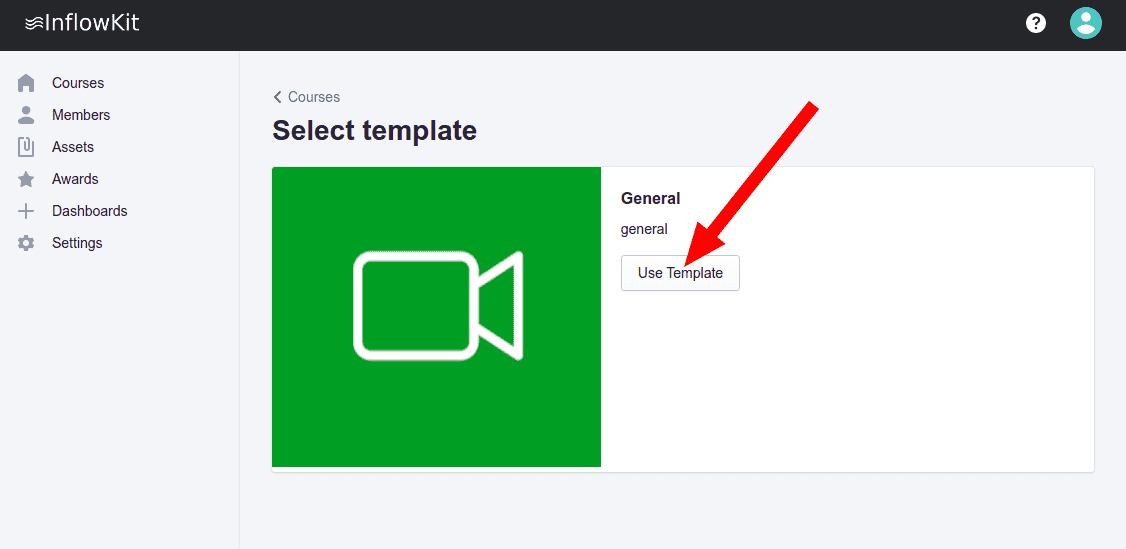Select the Assets paperclip icon
The width and height of the screenshot is (1126, 549).
click(x=26, y=147)
